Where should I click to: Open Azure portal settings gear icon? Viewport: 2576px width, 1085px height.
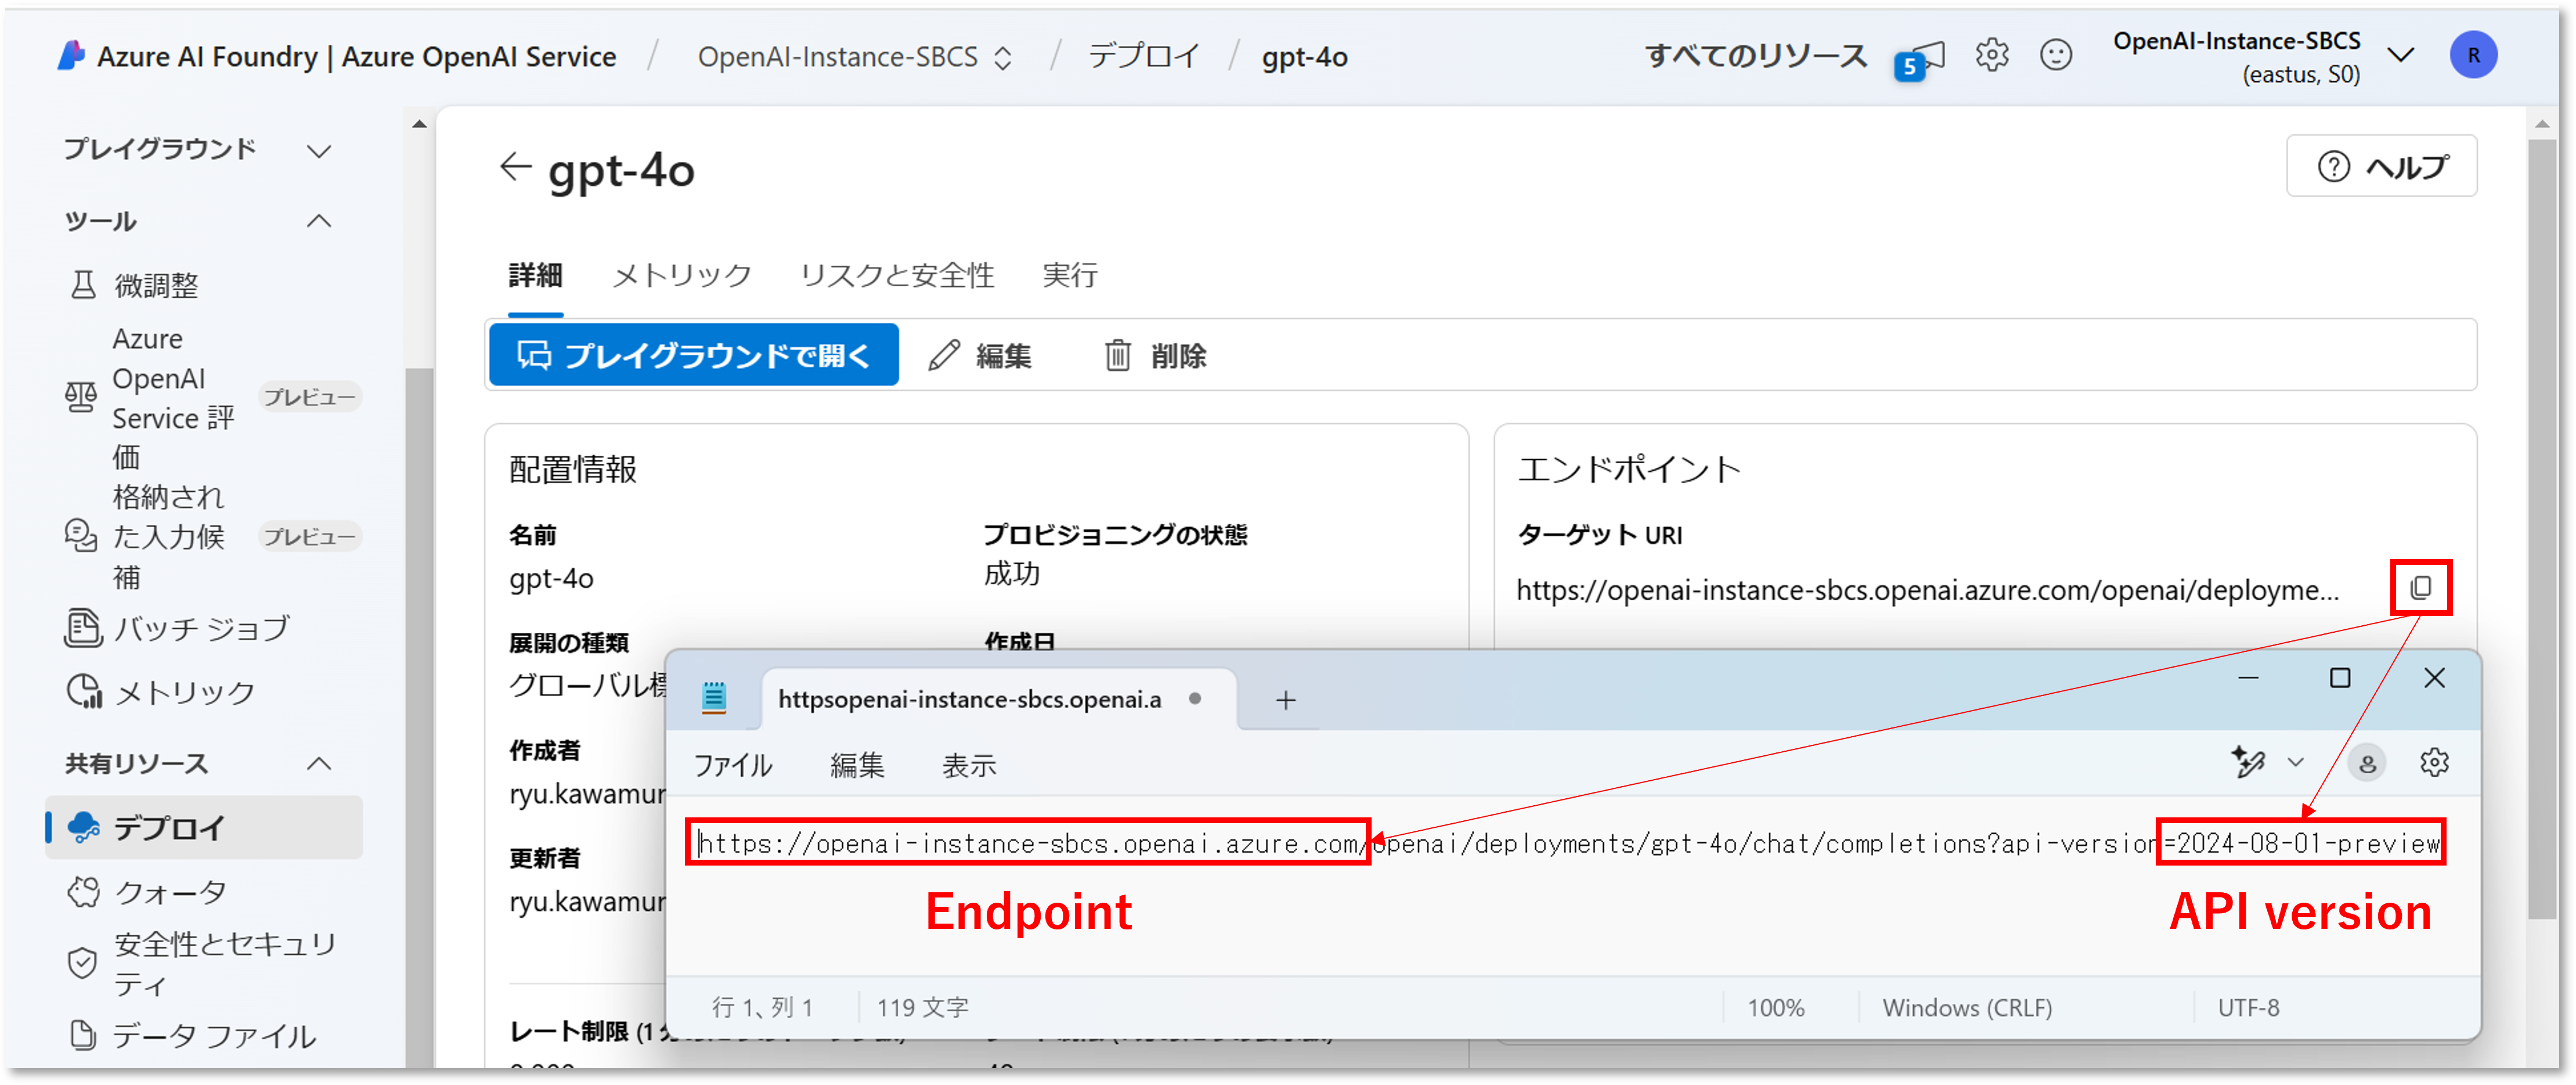click(x=1991, y=55)
